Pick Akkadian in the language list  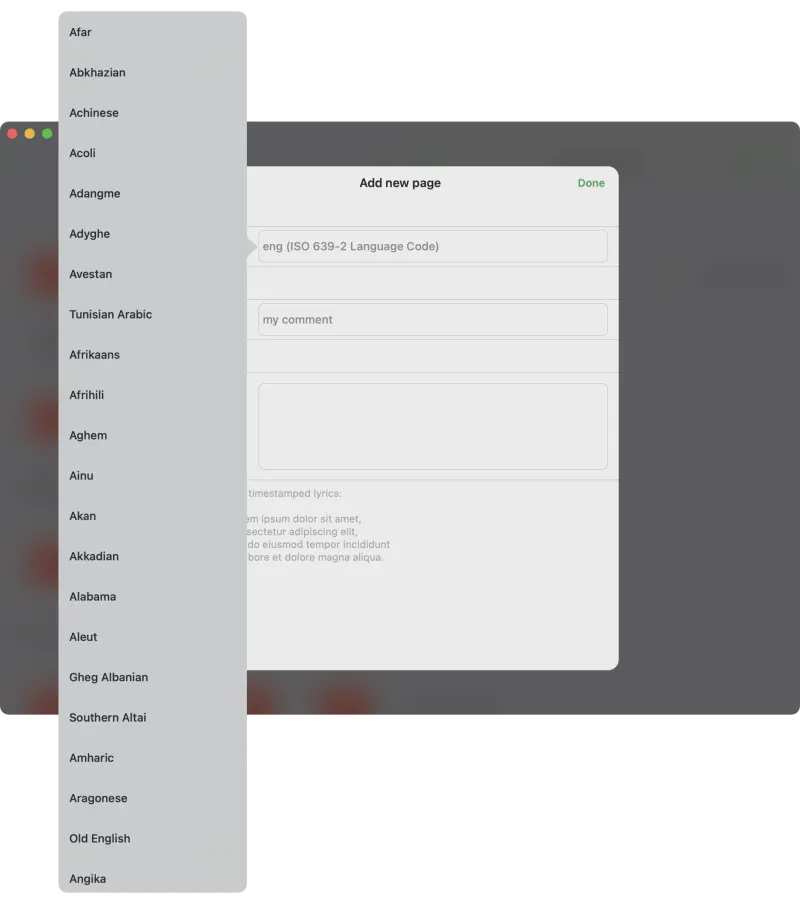point(94,557)
